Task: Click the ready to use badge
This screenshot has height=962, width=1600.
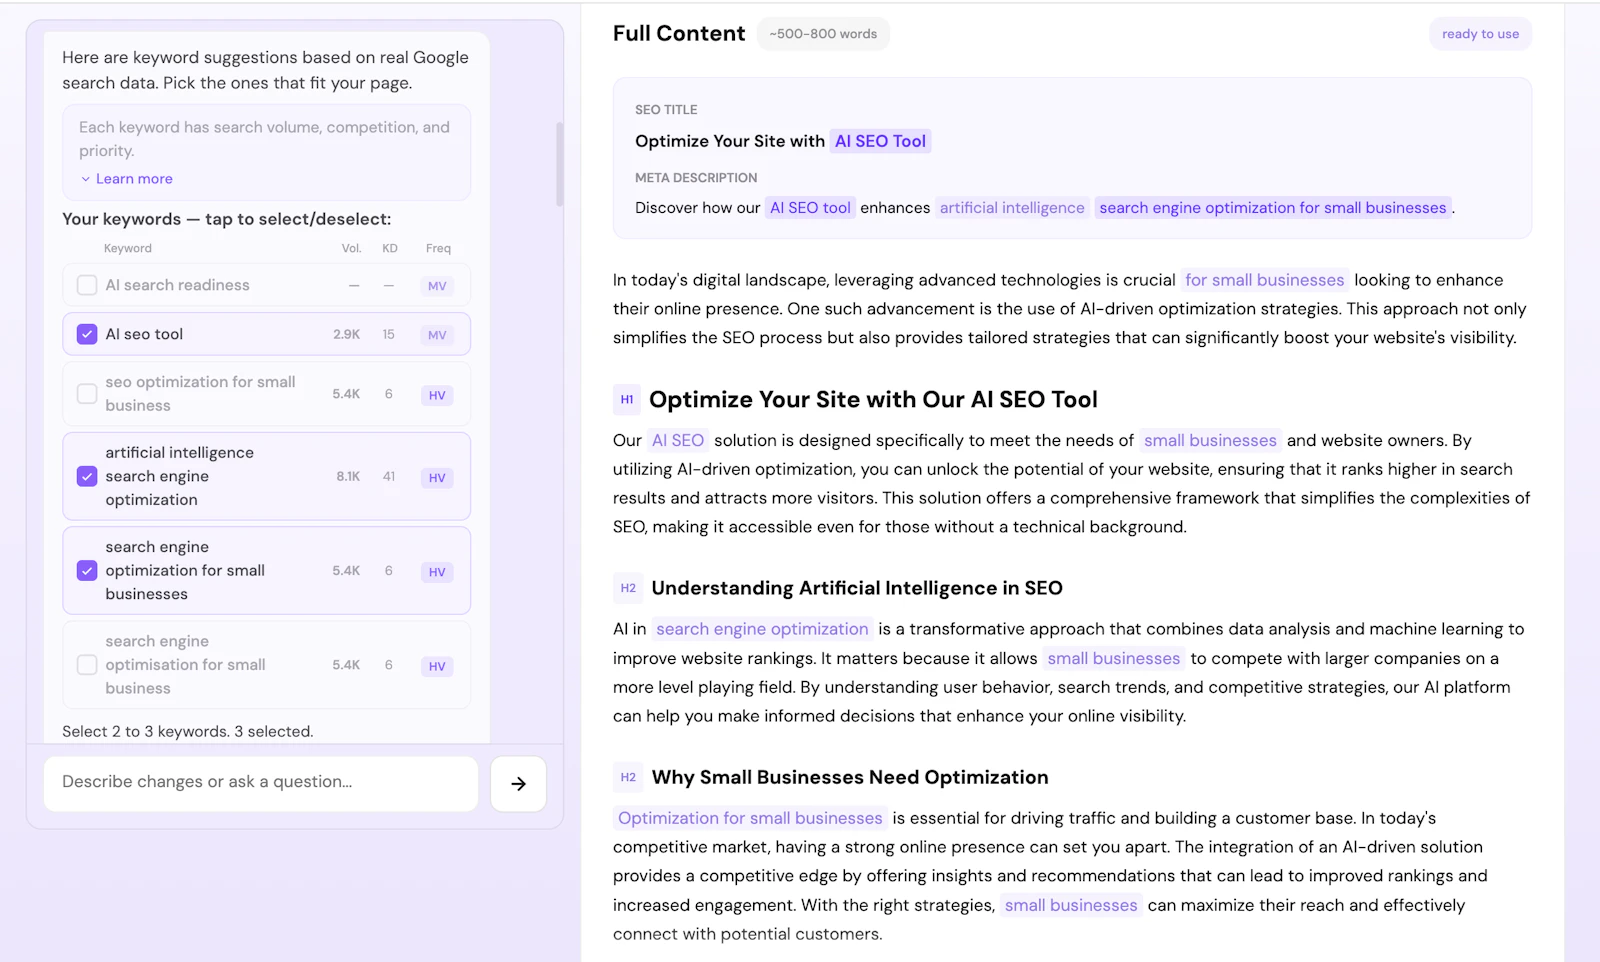Action: (x=1480, y=34)
